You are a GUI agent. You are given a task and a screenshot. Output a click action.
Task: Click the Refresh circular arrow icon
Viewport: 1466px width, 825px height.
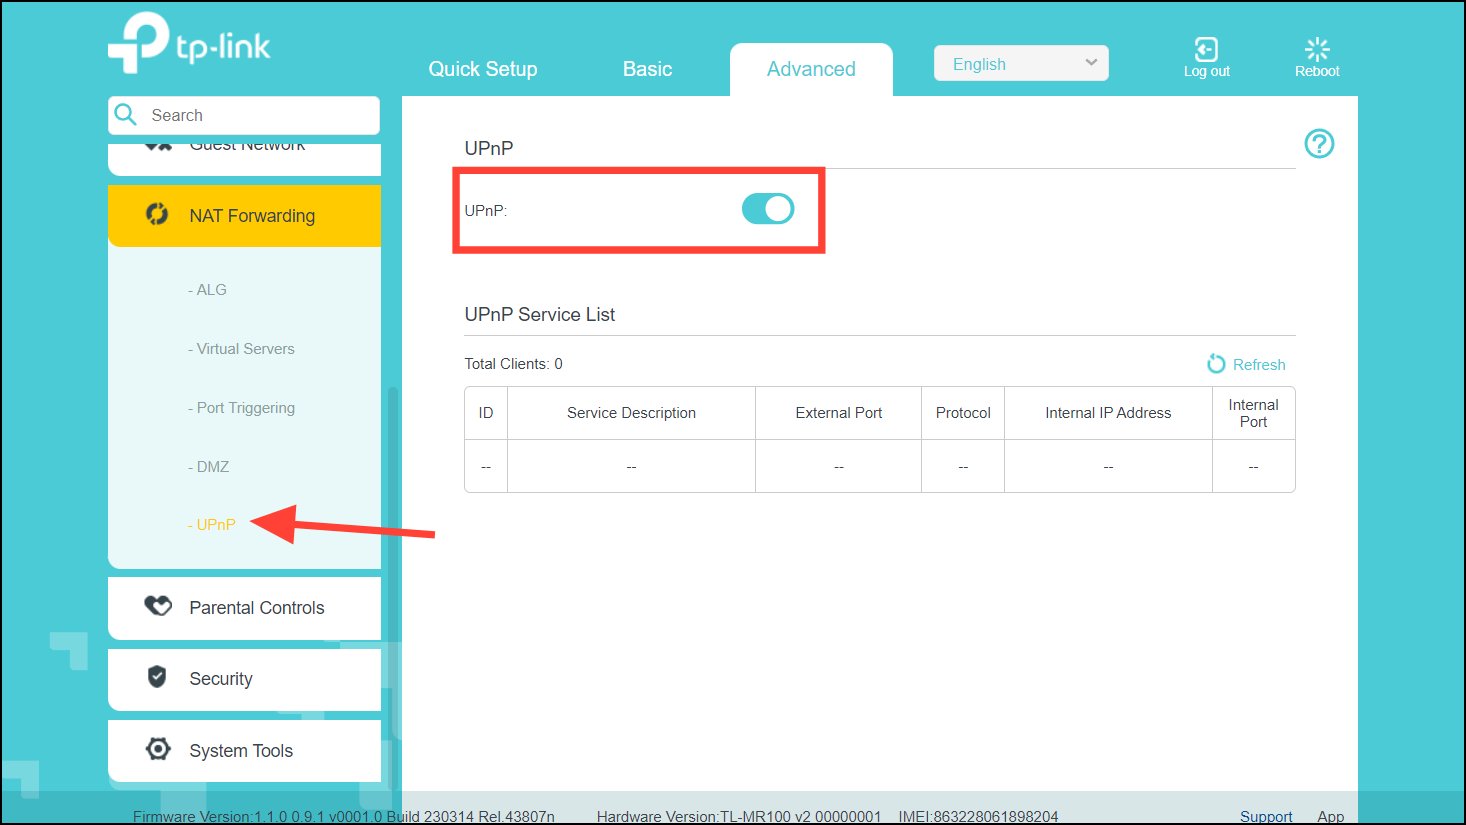[1216, 364]
